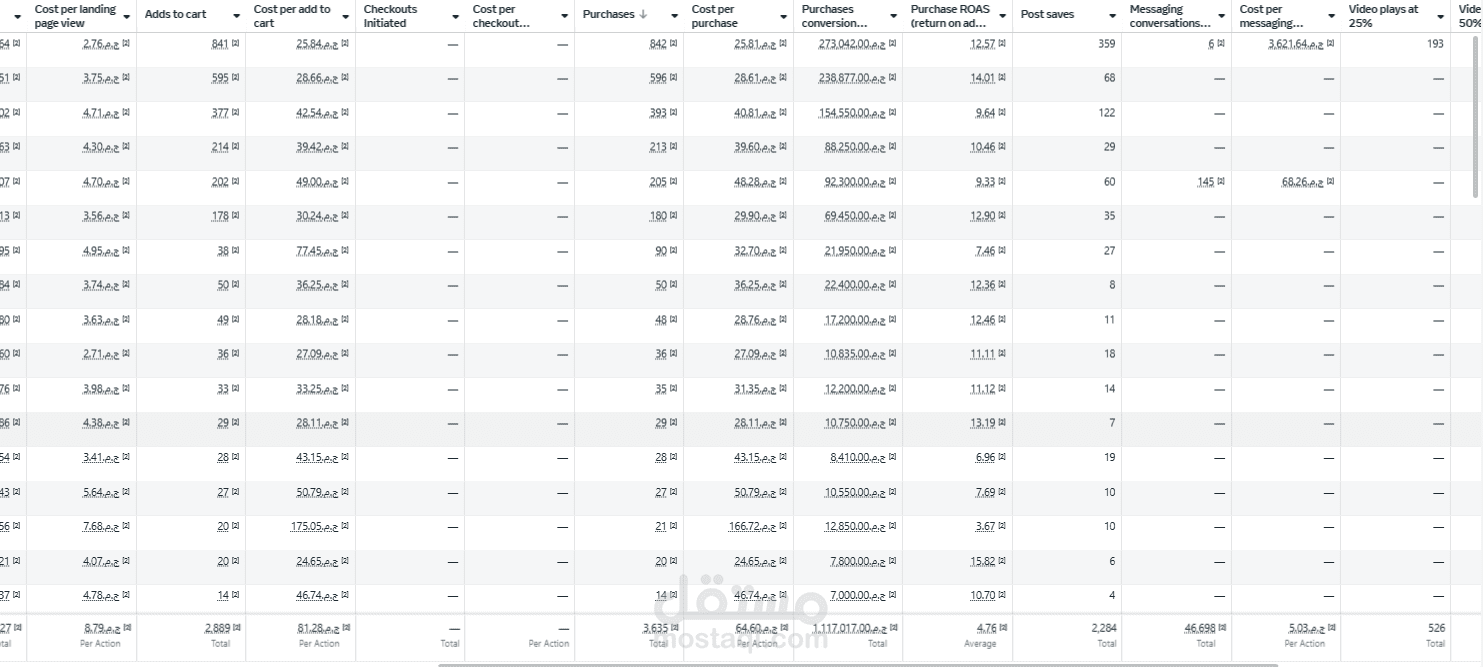Click the 166.72 cost per purchase value
Screen dimensions: 1483x667
tap(752, 527)
